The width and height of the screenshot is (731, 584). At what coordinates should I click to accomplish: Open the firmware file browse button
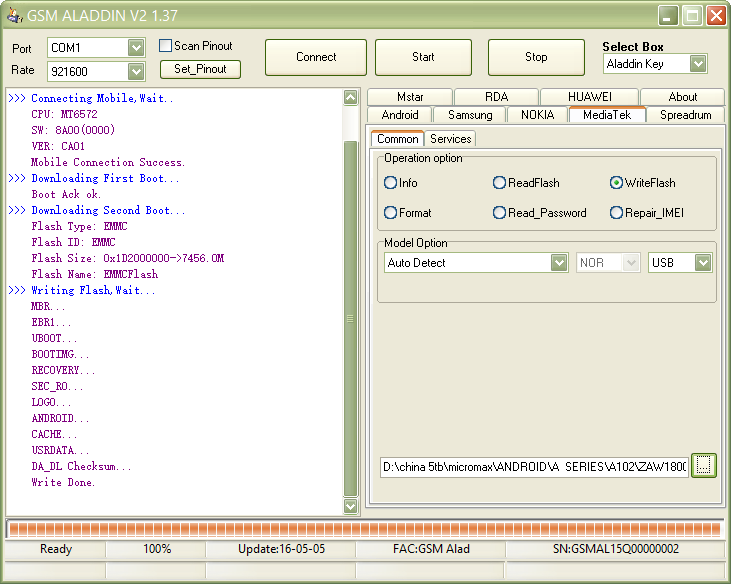pos(703,465)
